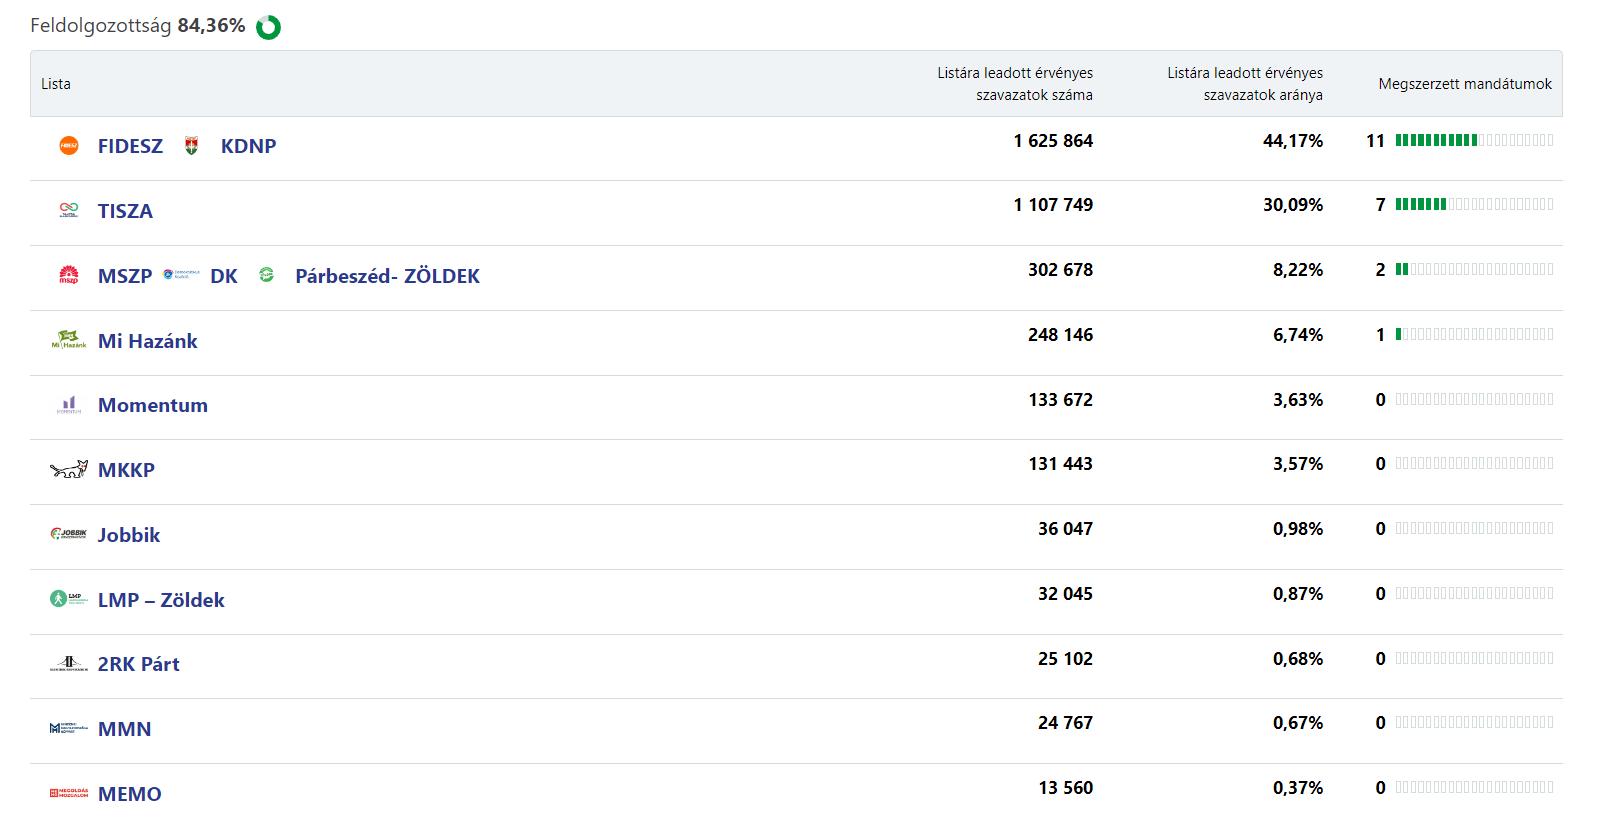Click the vote share '0,98%'

pyautogui.click(x=1298, y=529)
